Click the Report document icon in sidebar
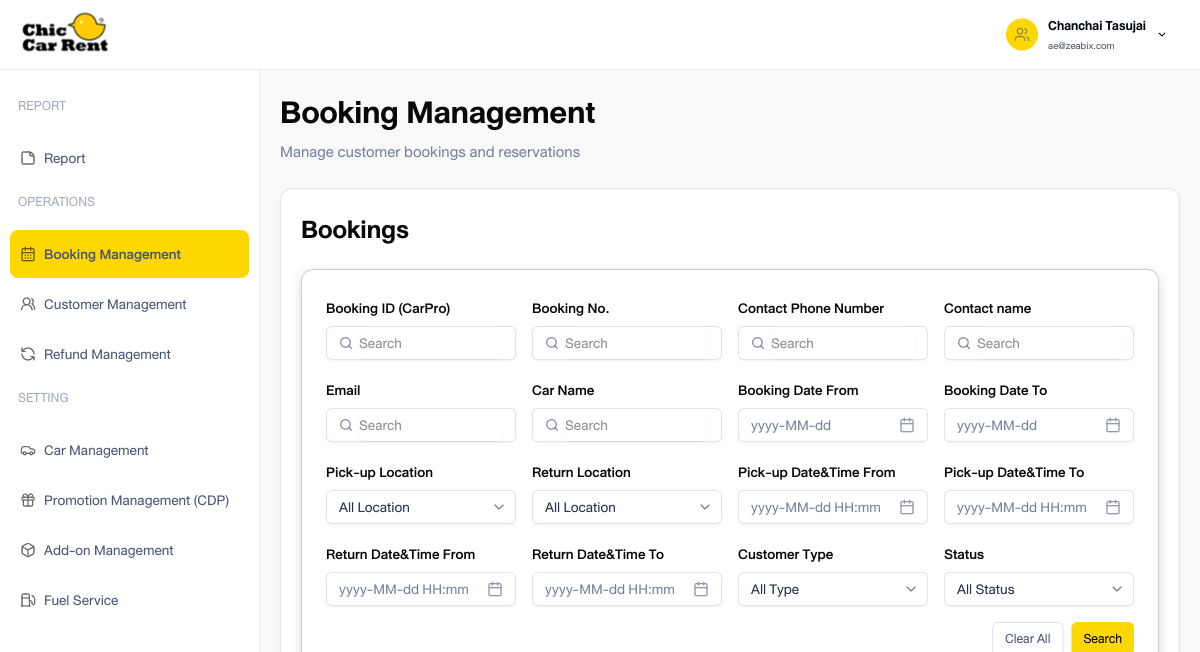This screenshot has width=1200, height=652. [x=28, y=158]
